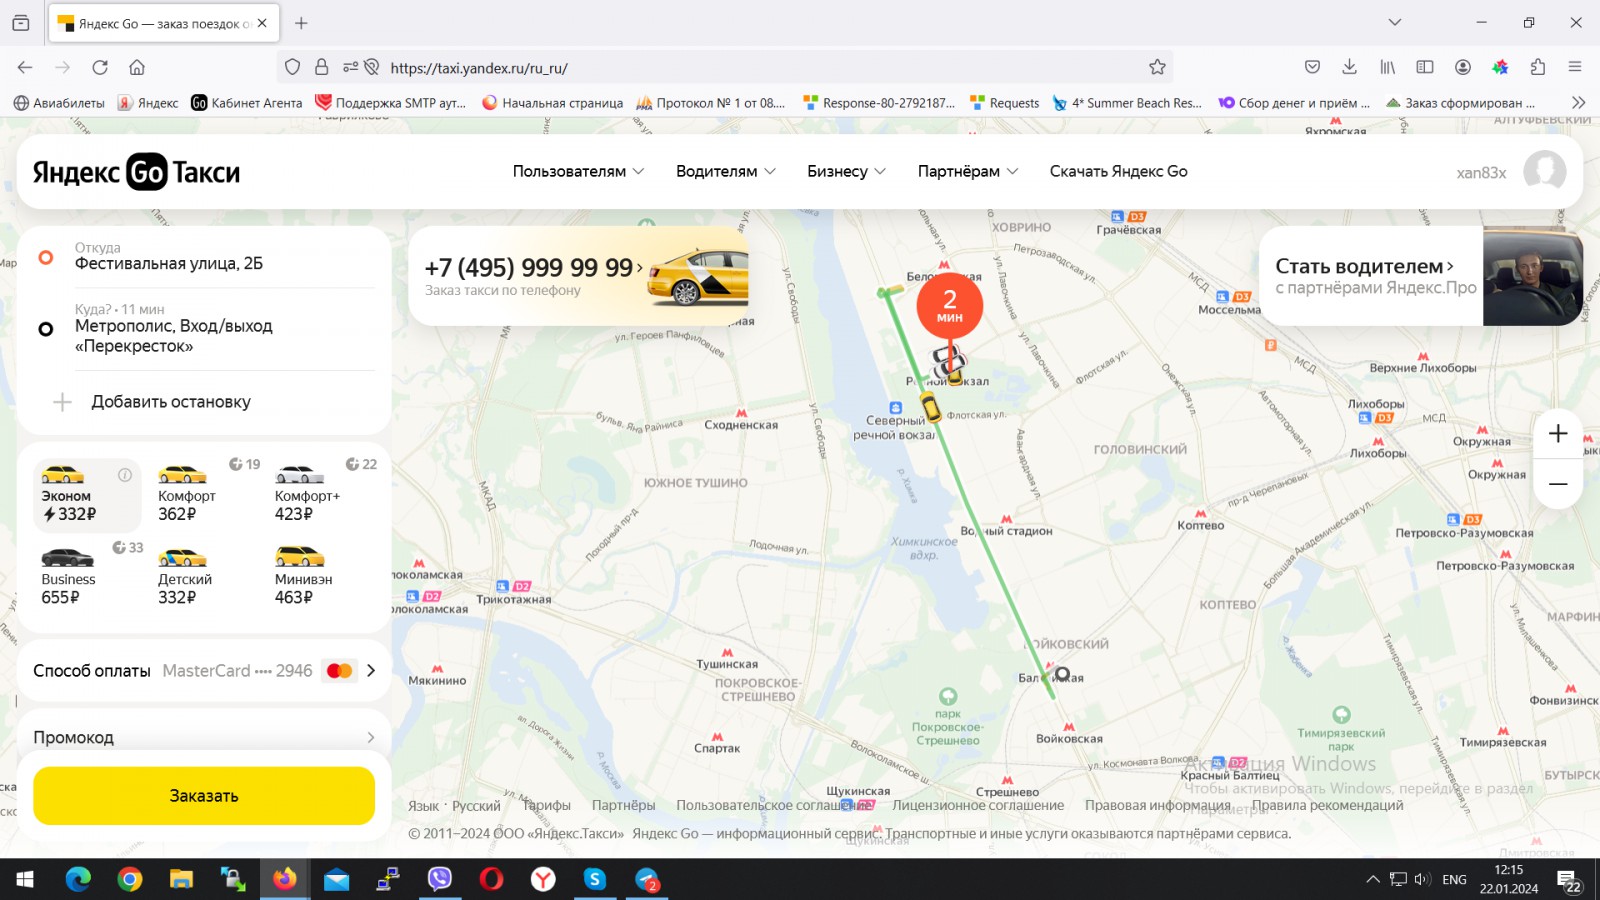This screenshot has width=1600, height=900.
Task: Open the browser downloads panel
Action: [x=1349, y=67]
